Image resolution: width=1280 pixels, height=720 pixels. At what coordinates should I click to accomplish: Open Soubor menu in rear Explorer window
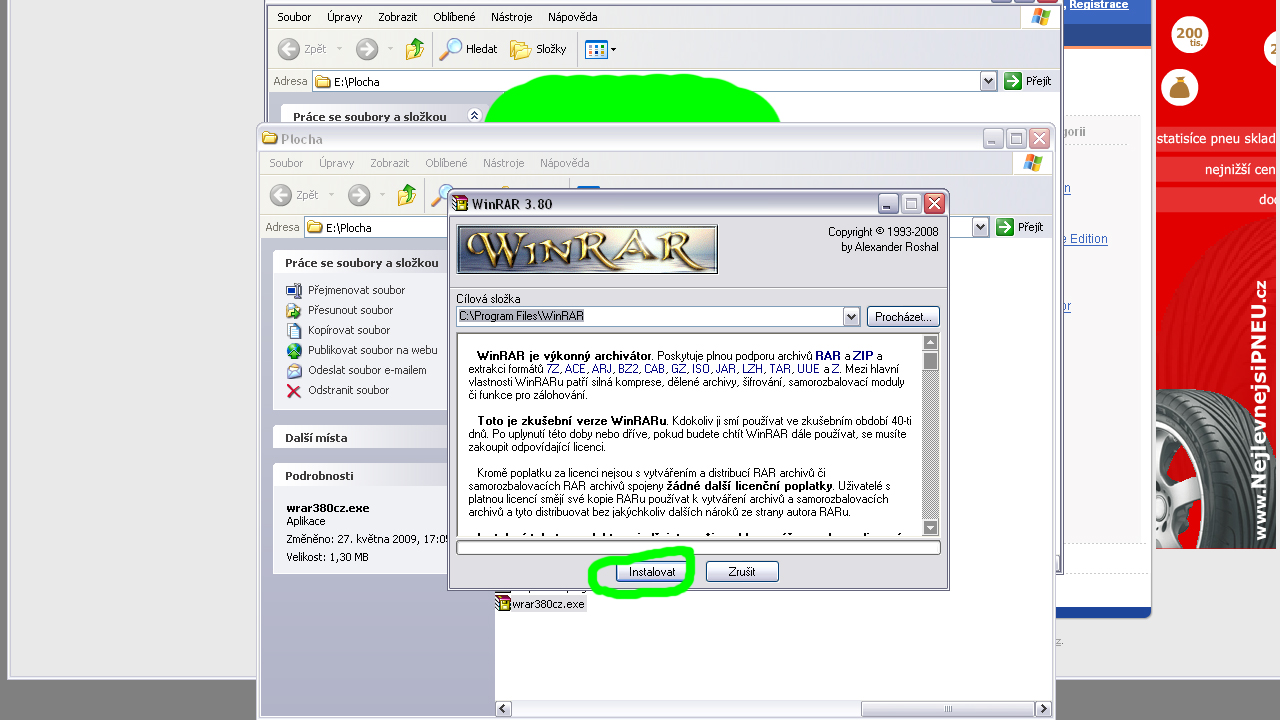pyautogui.click(x=294, y=17)
